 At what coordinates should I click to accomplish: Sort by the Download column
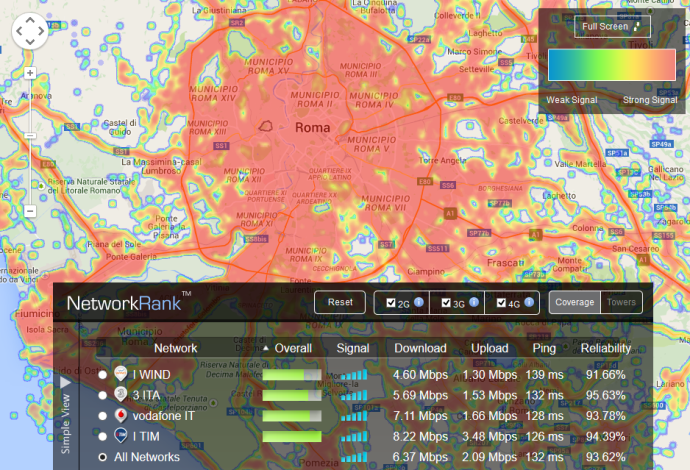(420, 348)
